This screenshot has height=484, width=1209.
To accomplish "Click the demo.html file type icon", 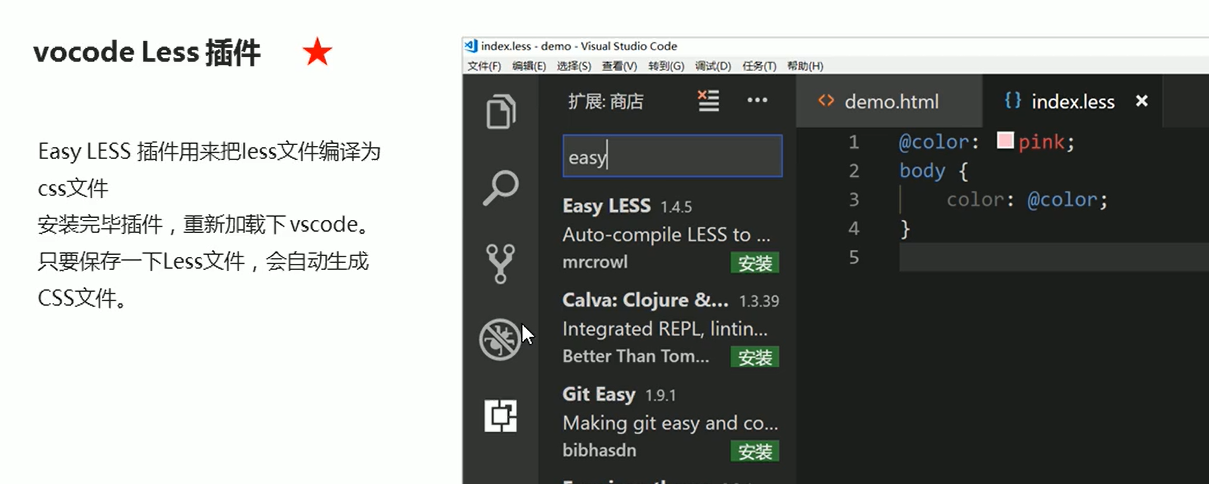I will click(825, 101).
